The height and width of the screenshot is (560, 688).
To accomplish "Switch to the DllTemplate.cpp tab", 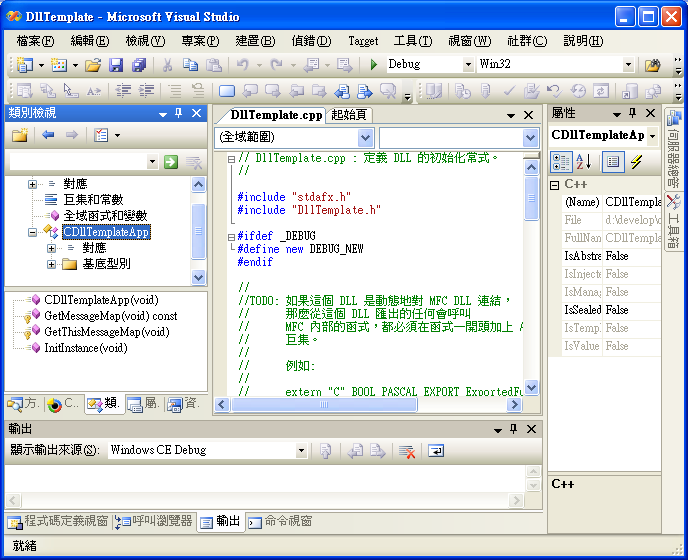I will click(x=276, y=115).
